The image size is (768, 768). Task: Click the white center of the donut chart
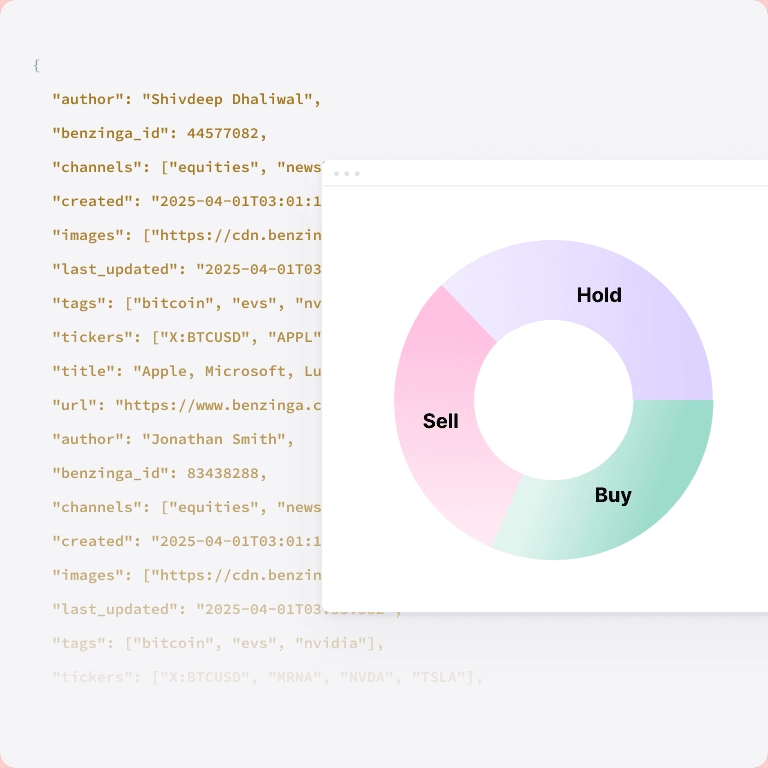pyautogui.click(x=553, y=399)
